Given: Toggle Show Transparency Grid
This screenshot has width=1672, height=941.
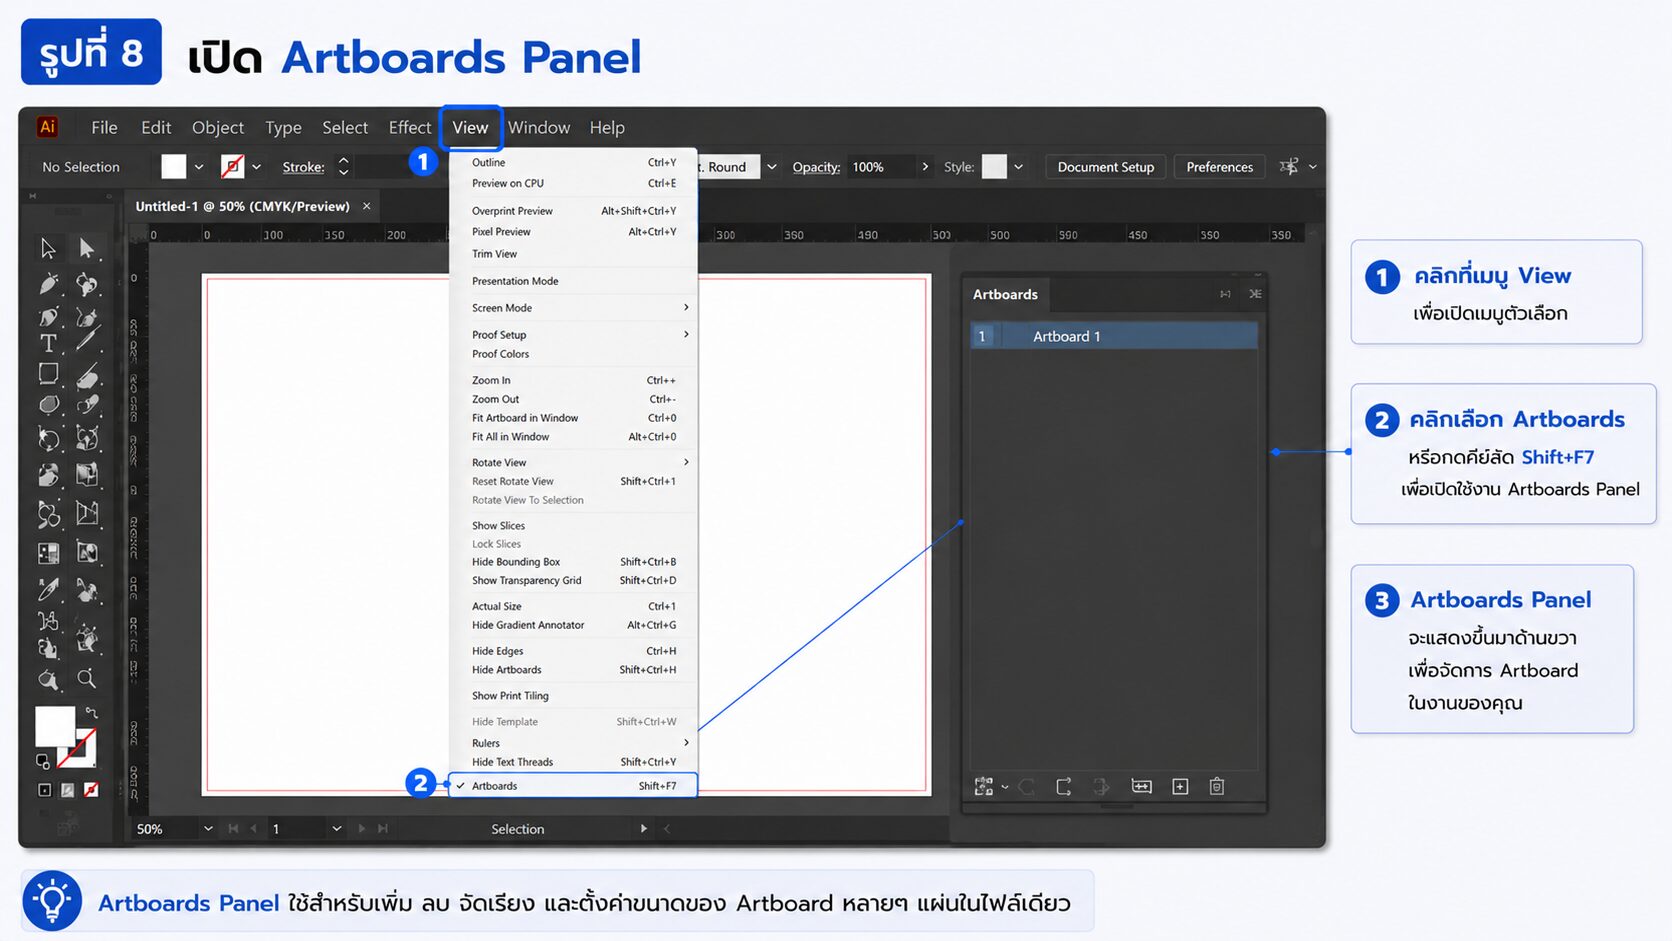Looking at the screenshot, I should [573, 581].
